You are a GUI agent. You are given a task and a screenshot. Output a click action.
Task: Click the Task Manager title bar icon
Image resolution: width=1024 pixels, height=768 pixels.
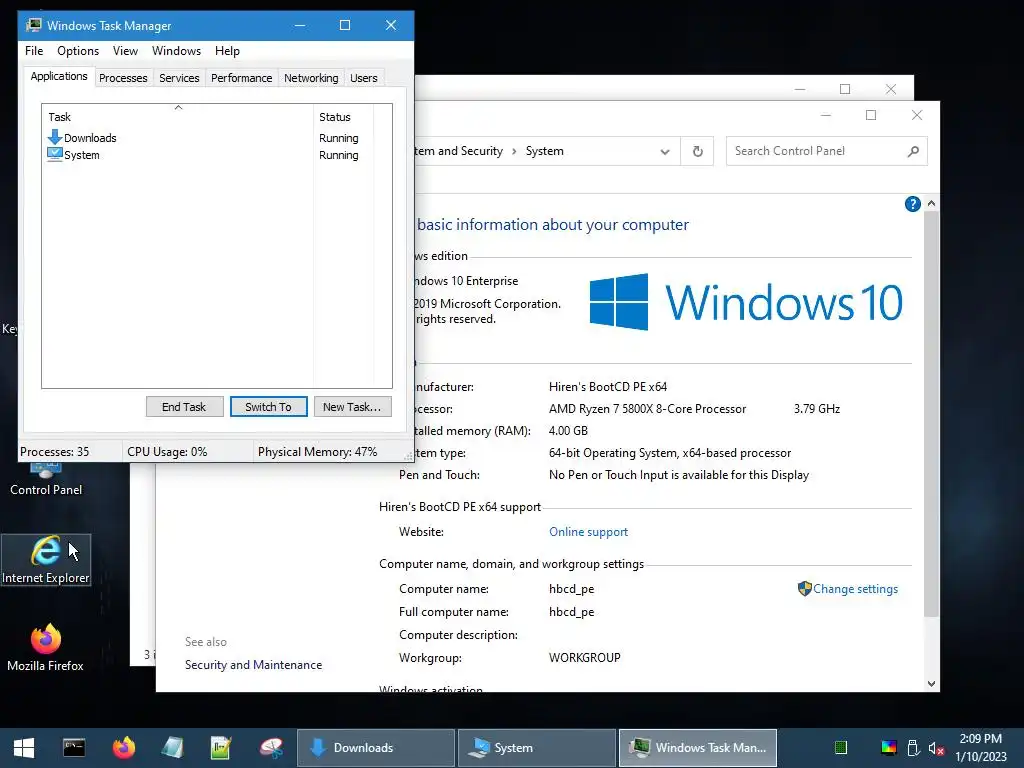pyautogui.click(x=33, y=25)
